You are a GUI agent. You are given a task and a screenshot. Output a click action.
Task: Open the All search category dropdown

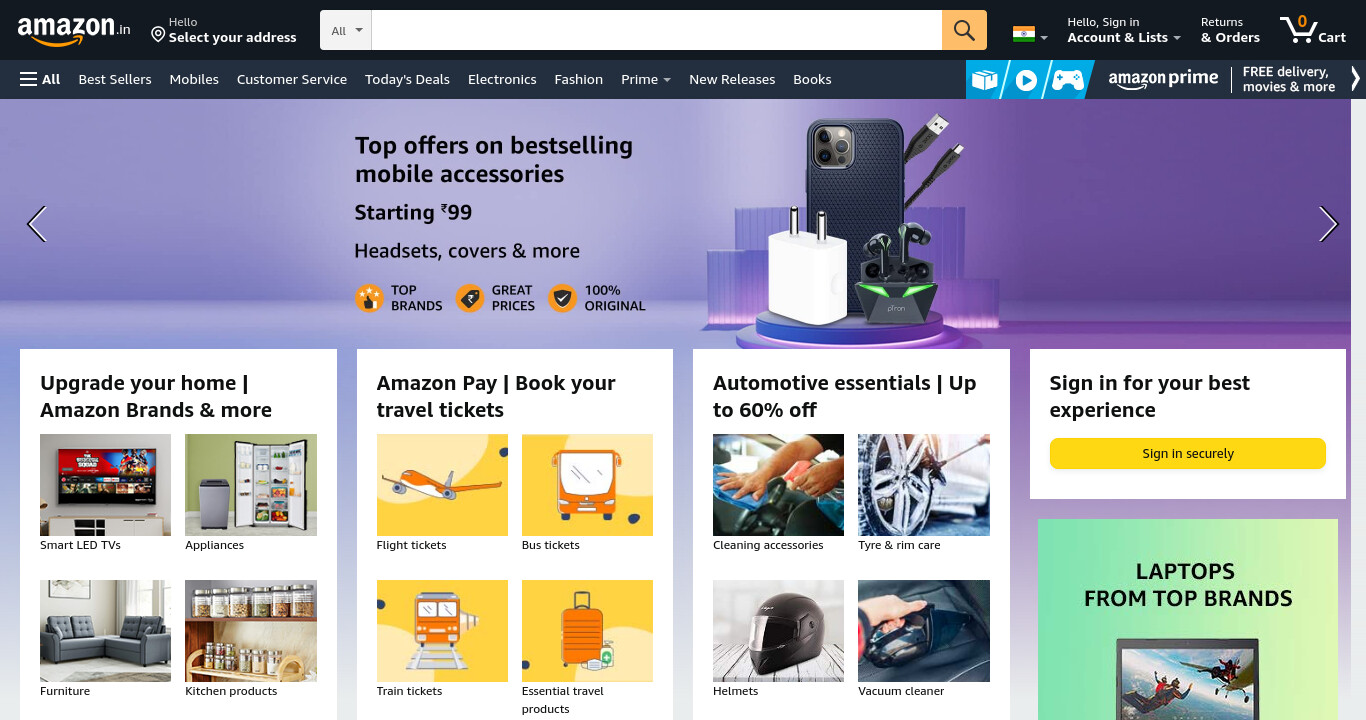point(346,30)
